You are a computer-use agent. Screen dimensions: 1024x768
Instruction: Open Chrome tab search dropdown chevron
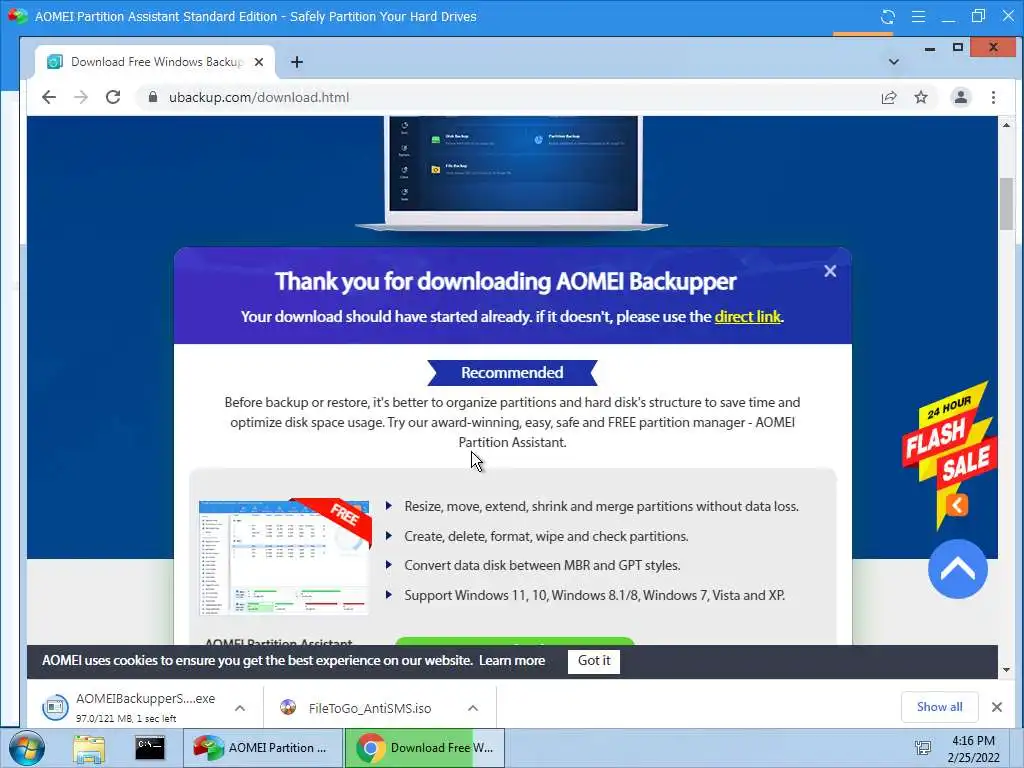(x=893, y=62)
